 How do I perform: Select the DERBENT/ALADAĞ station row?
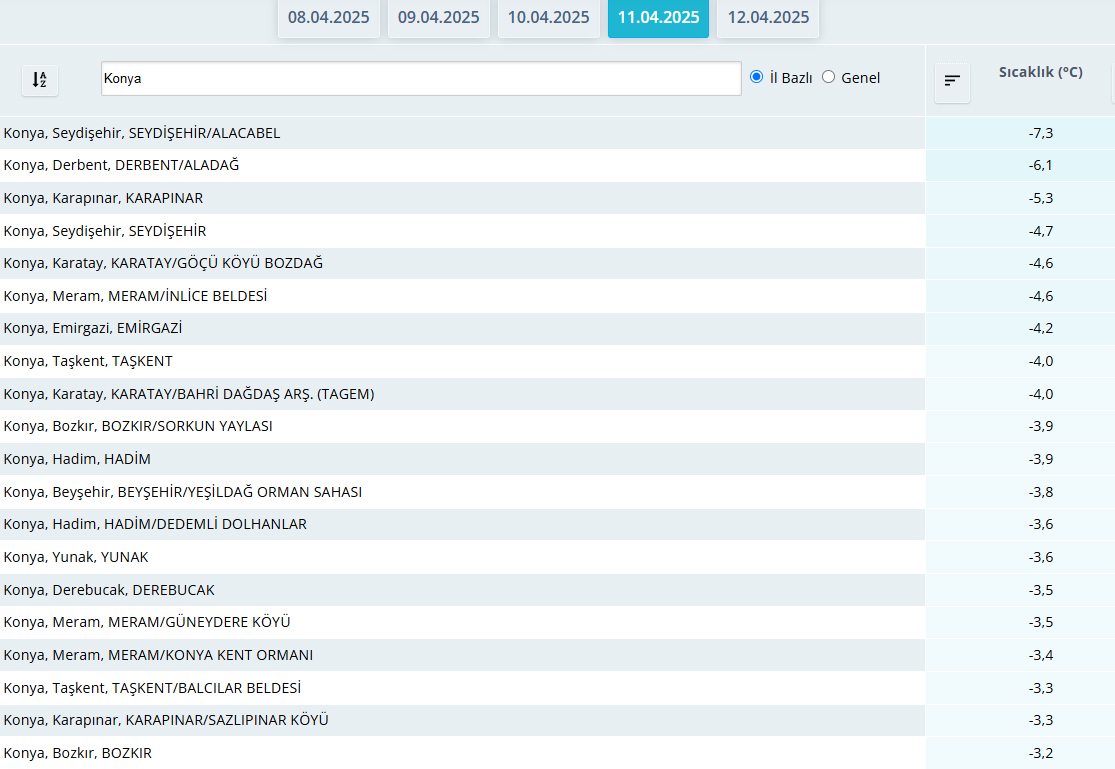click(122, 165)
